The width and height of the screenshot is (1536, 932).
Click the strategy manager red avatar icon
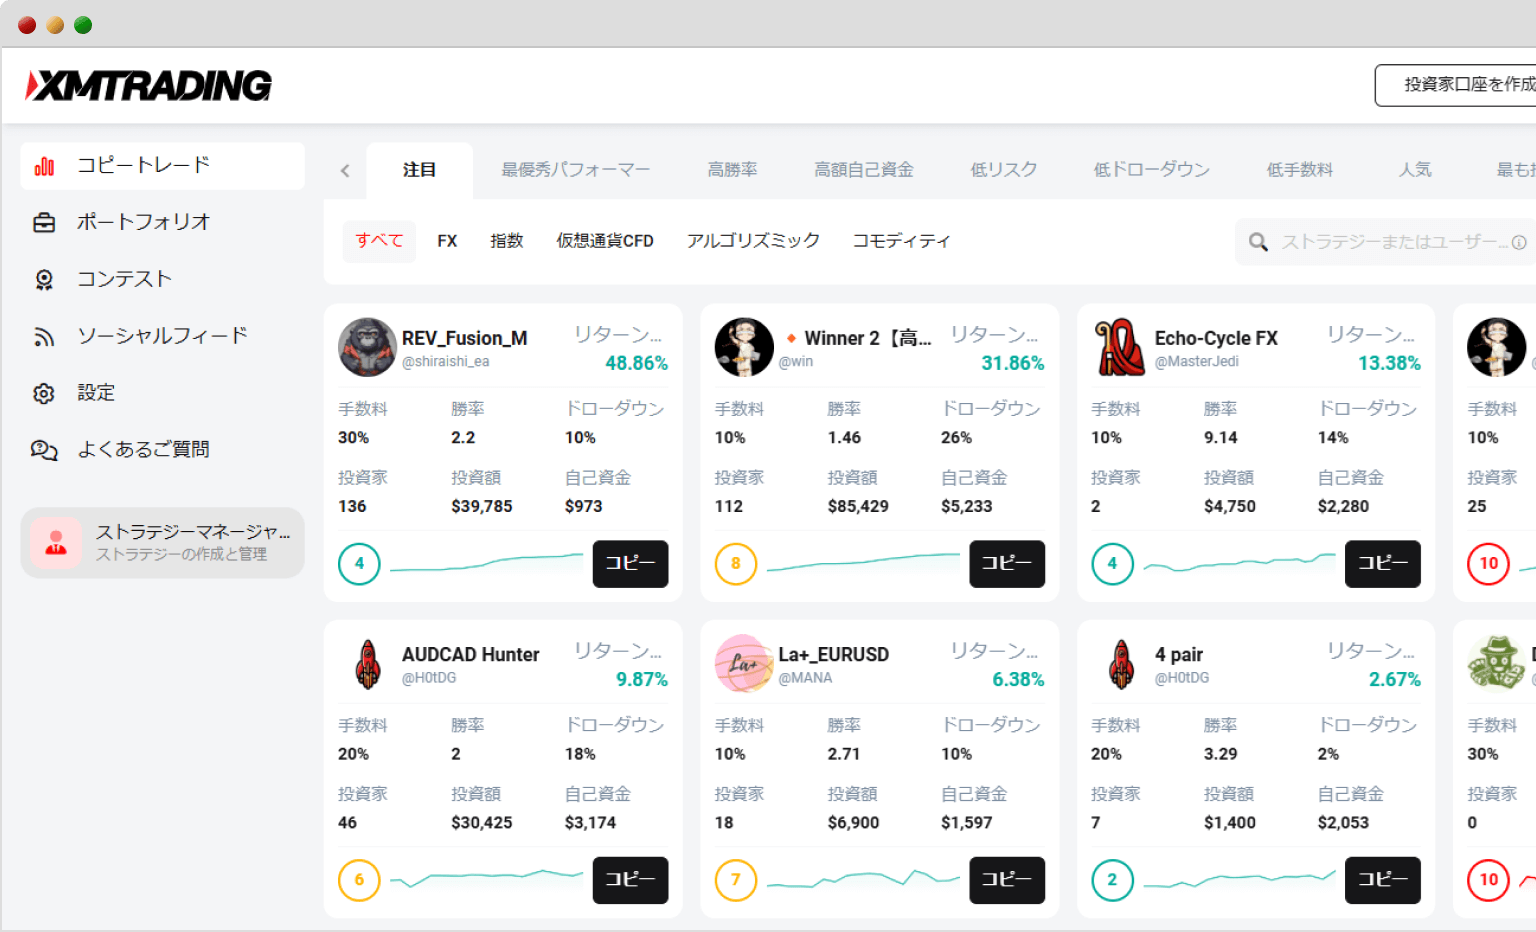click(56, 543)
